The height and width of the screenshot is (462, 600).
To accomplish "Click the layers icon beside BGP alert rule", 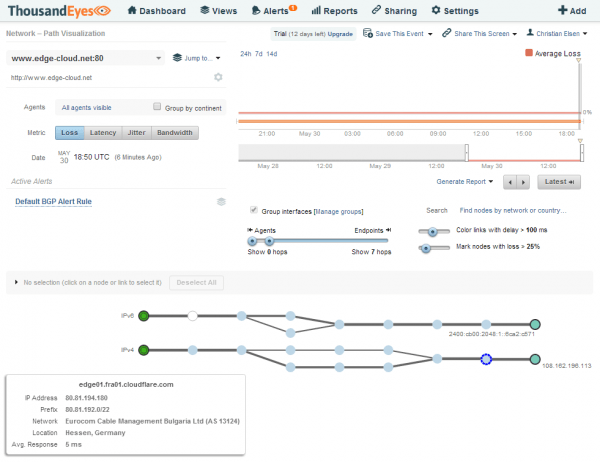I will pos(221,202).
